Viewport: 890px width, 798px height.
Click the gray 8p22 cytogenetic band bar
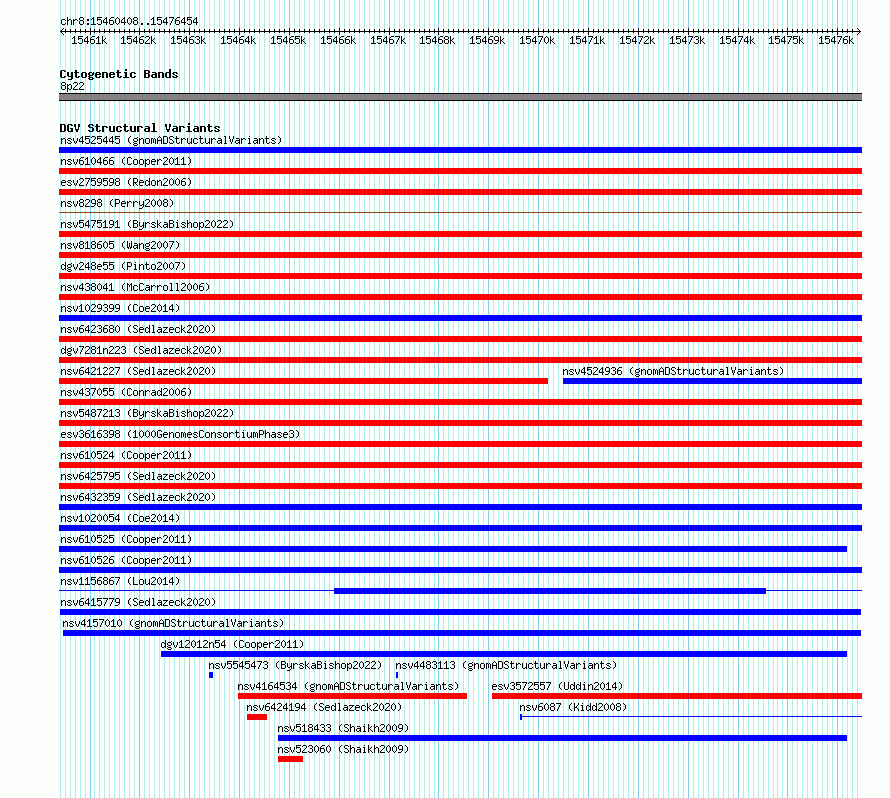pyautogui.click(x=460, y=97)
